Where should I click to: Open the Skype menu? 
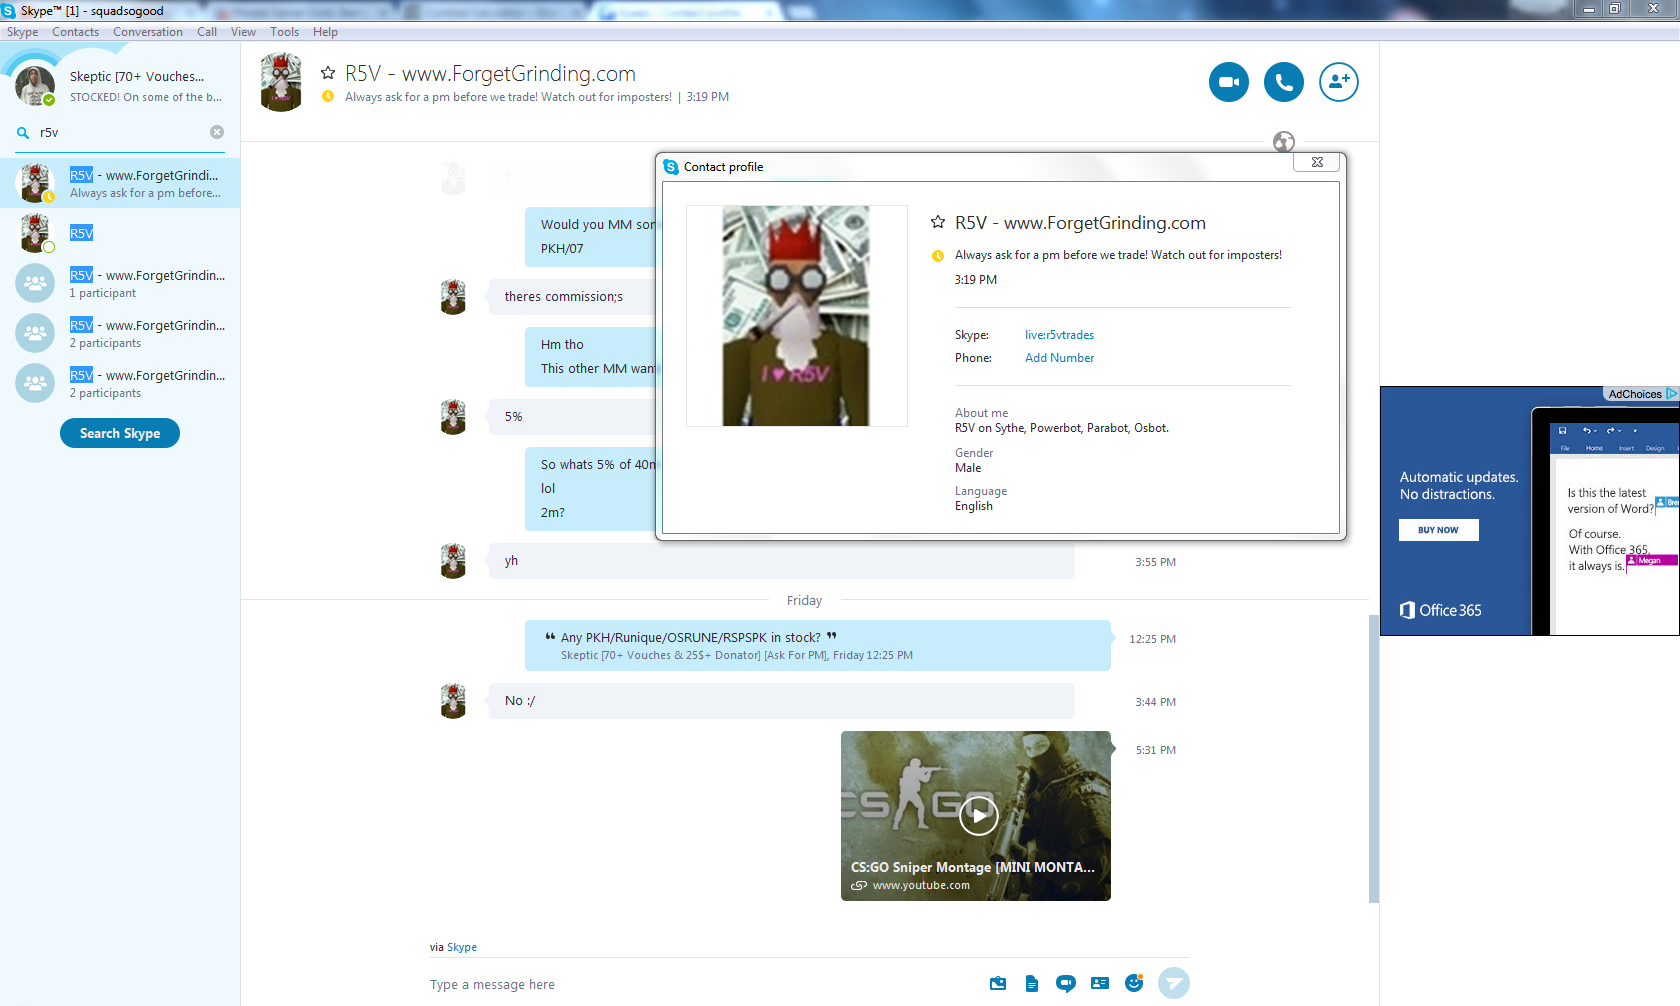tap(23, 32)
